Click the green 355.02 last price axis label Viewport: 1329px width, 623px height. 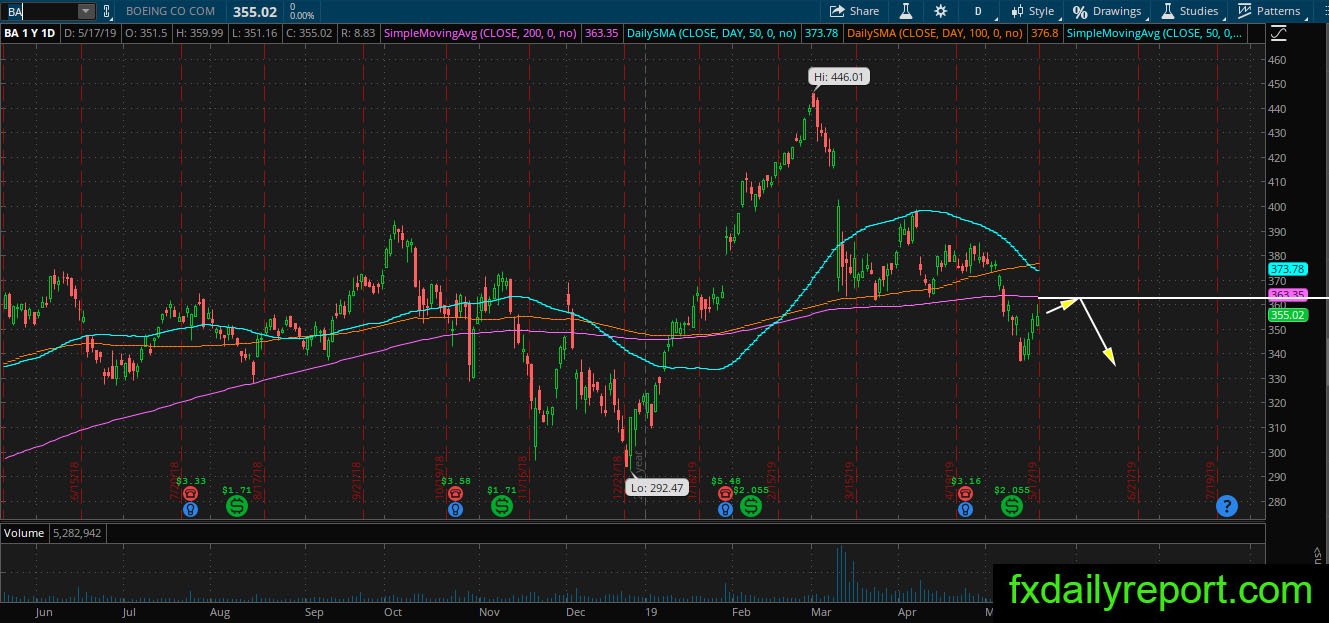[x=1288, y=315]
